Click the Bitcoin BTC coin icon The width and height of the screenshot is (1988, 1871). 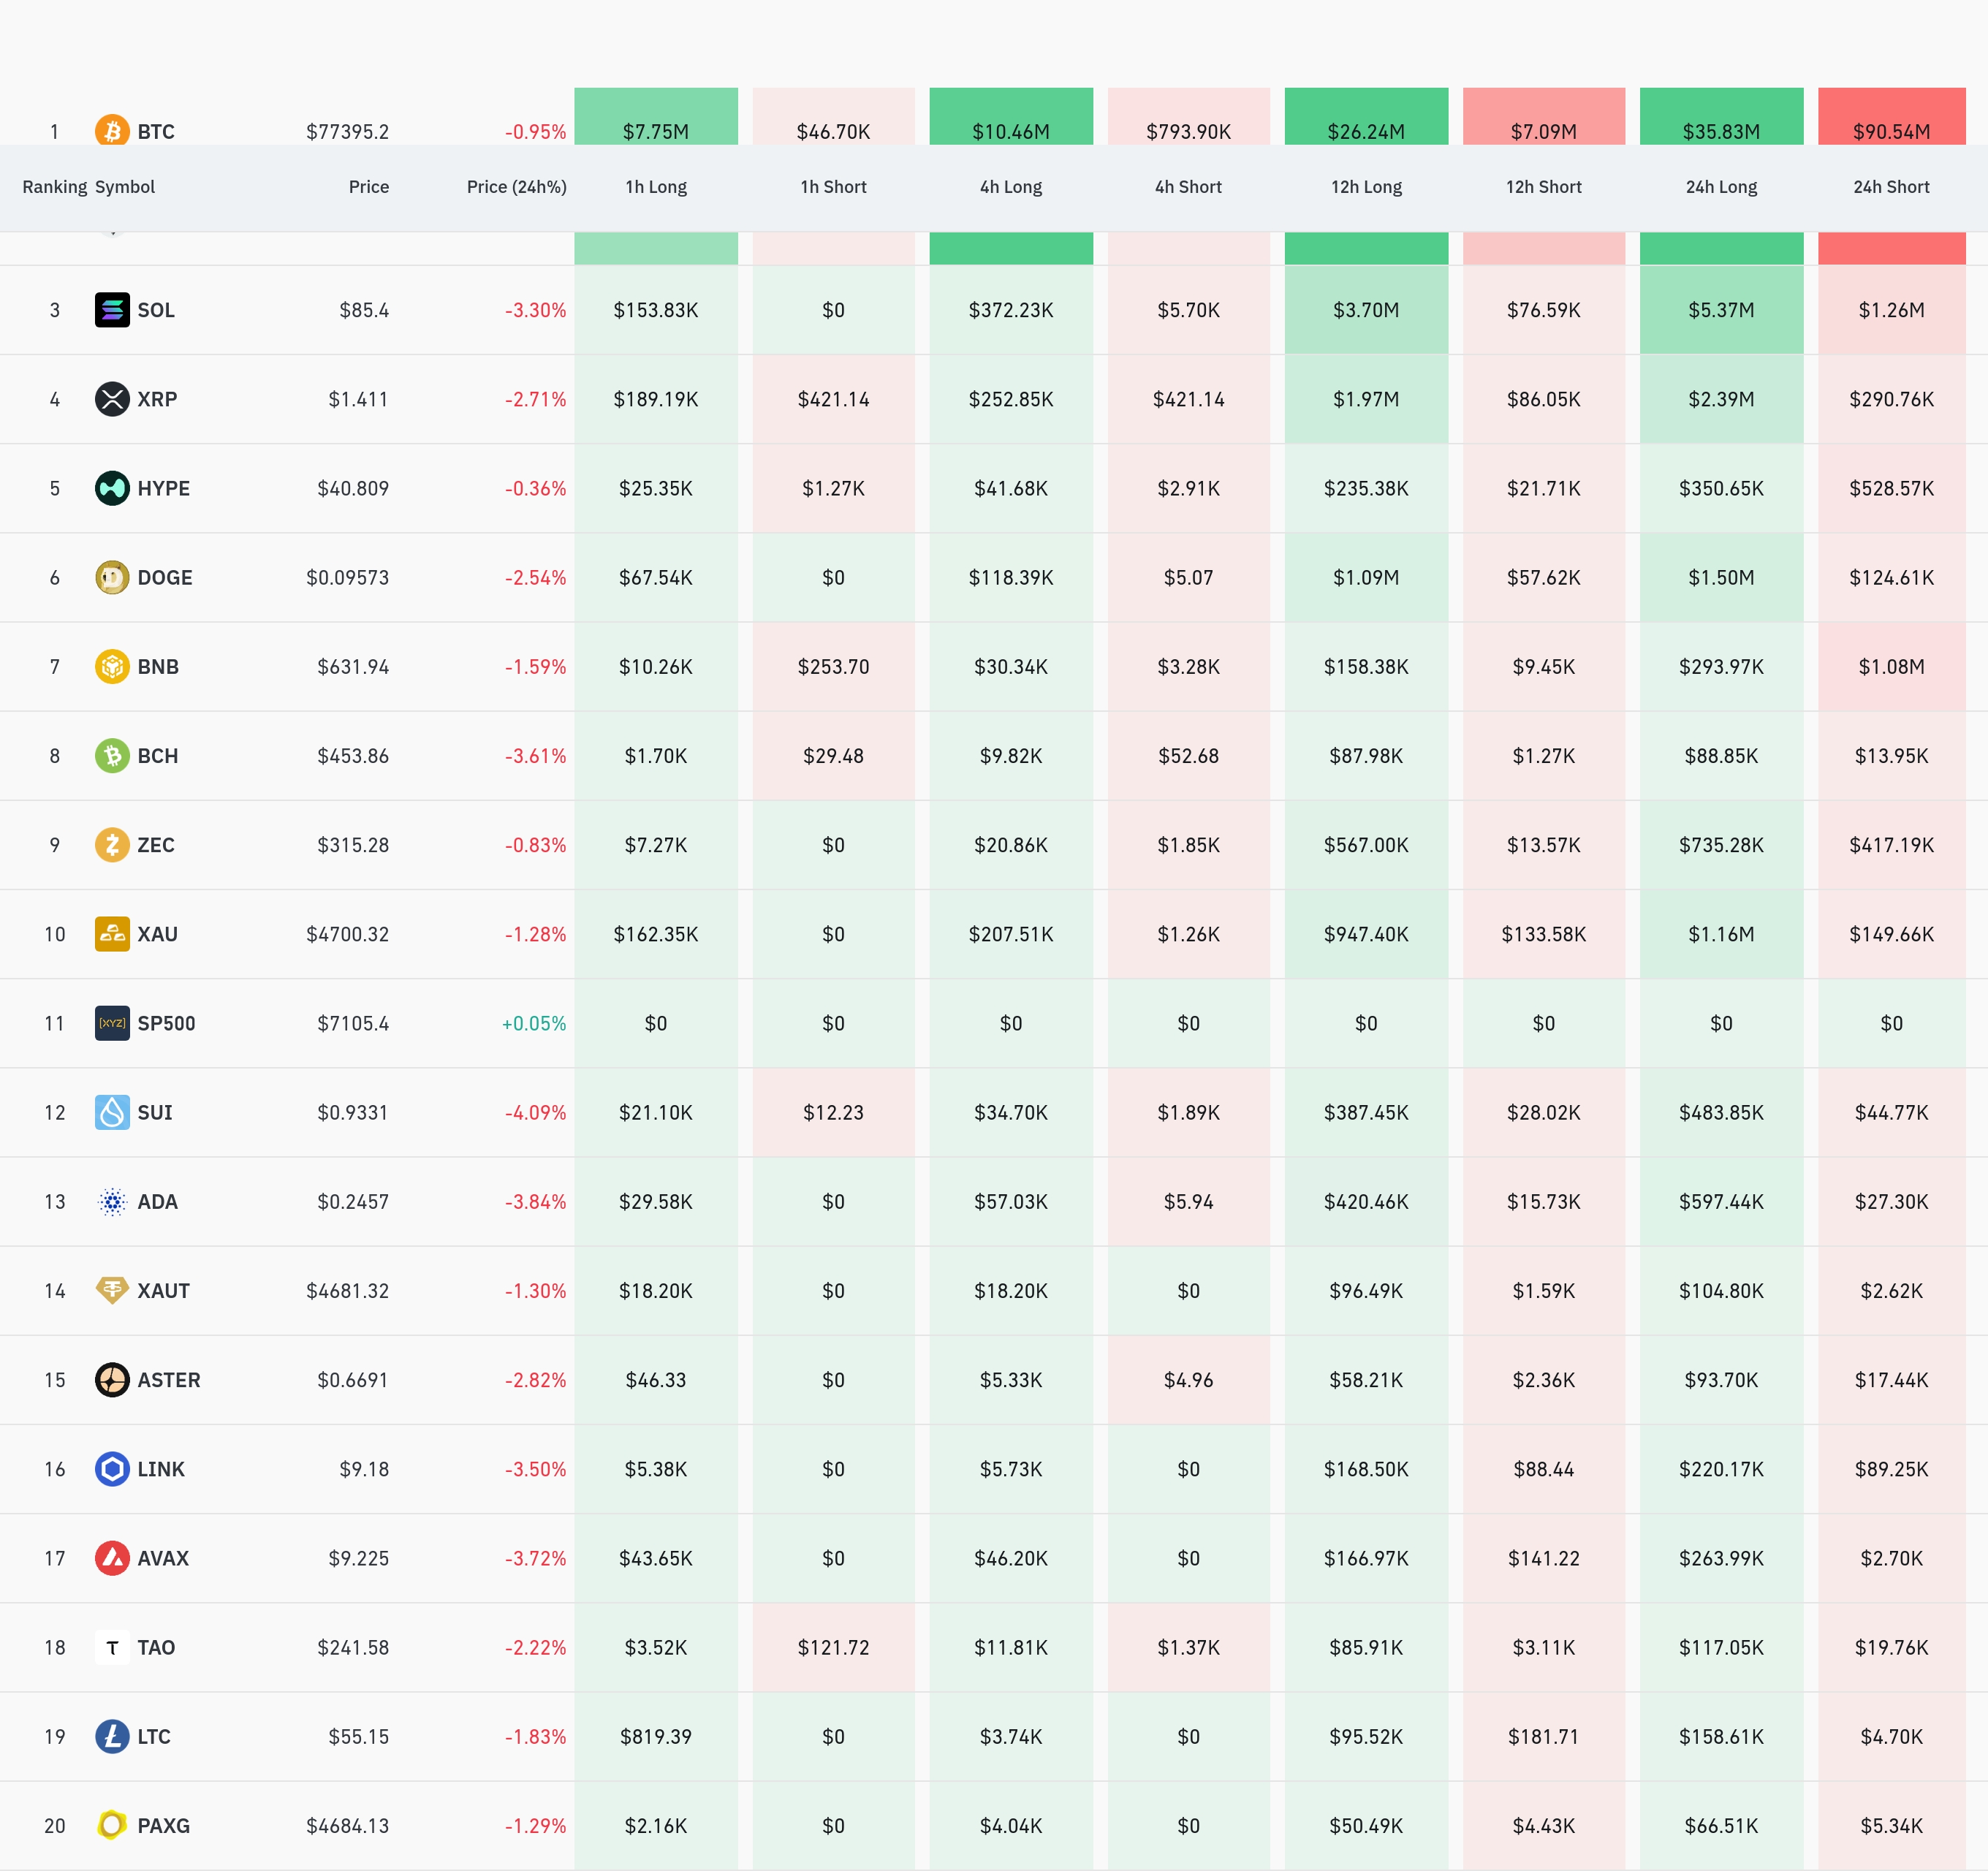click(112, 131)
